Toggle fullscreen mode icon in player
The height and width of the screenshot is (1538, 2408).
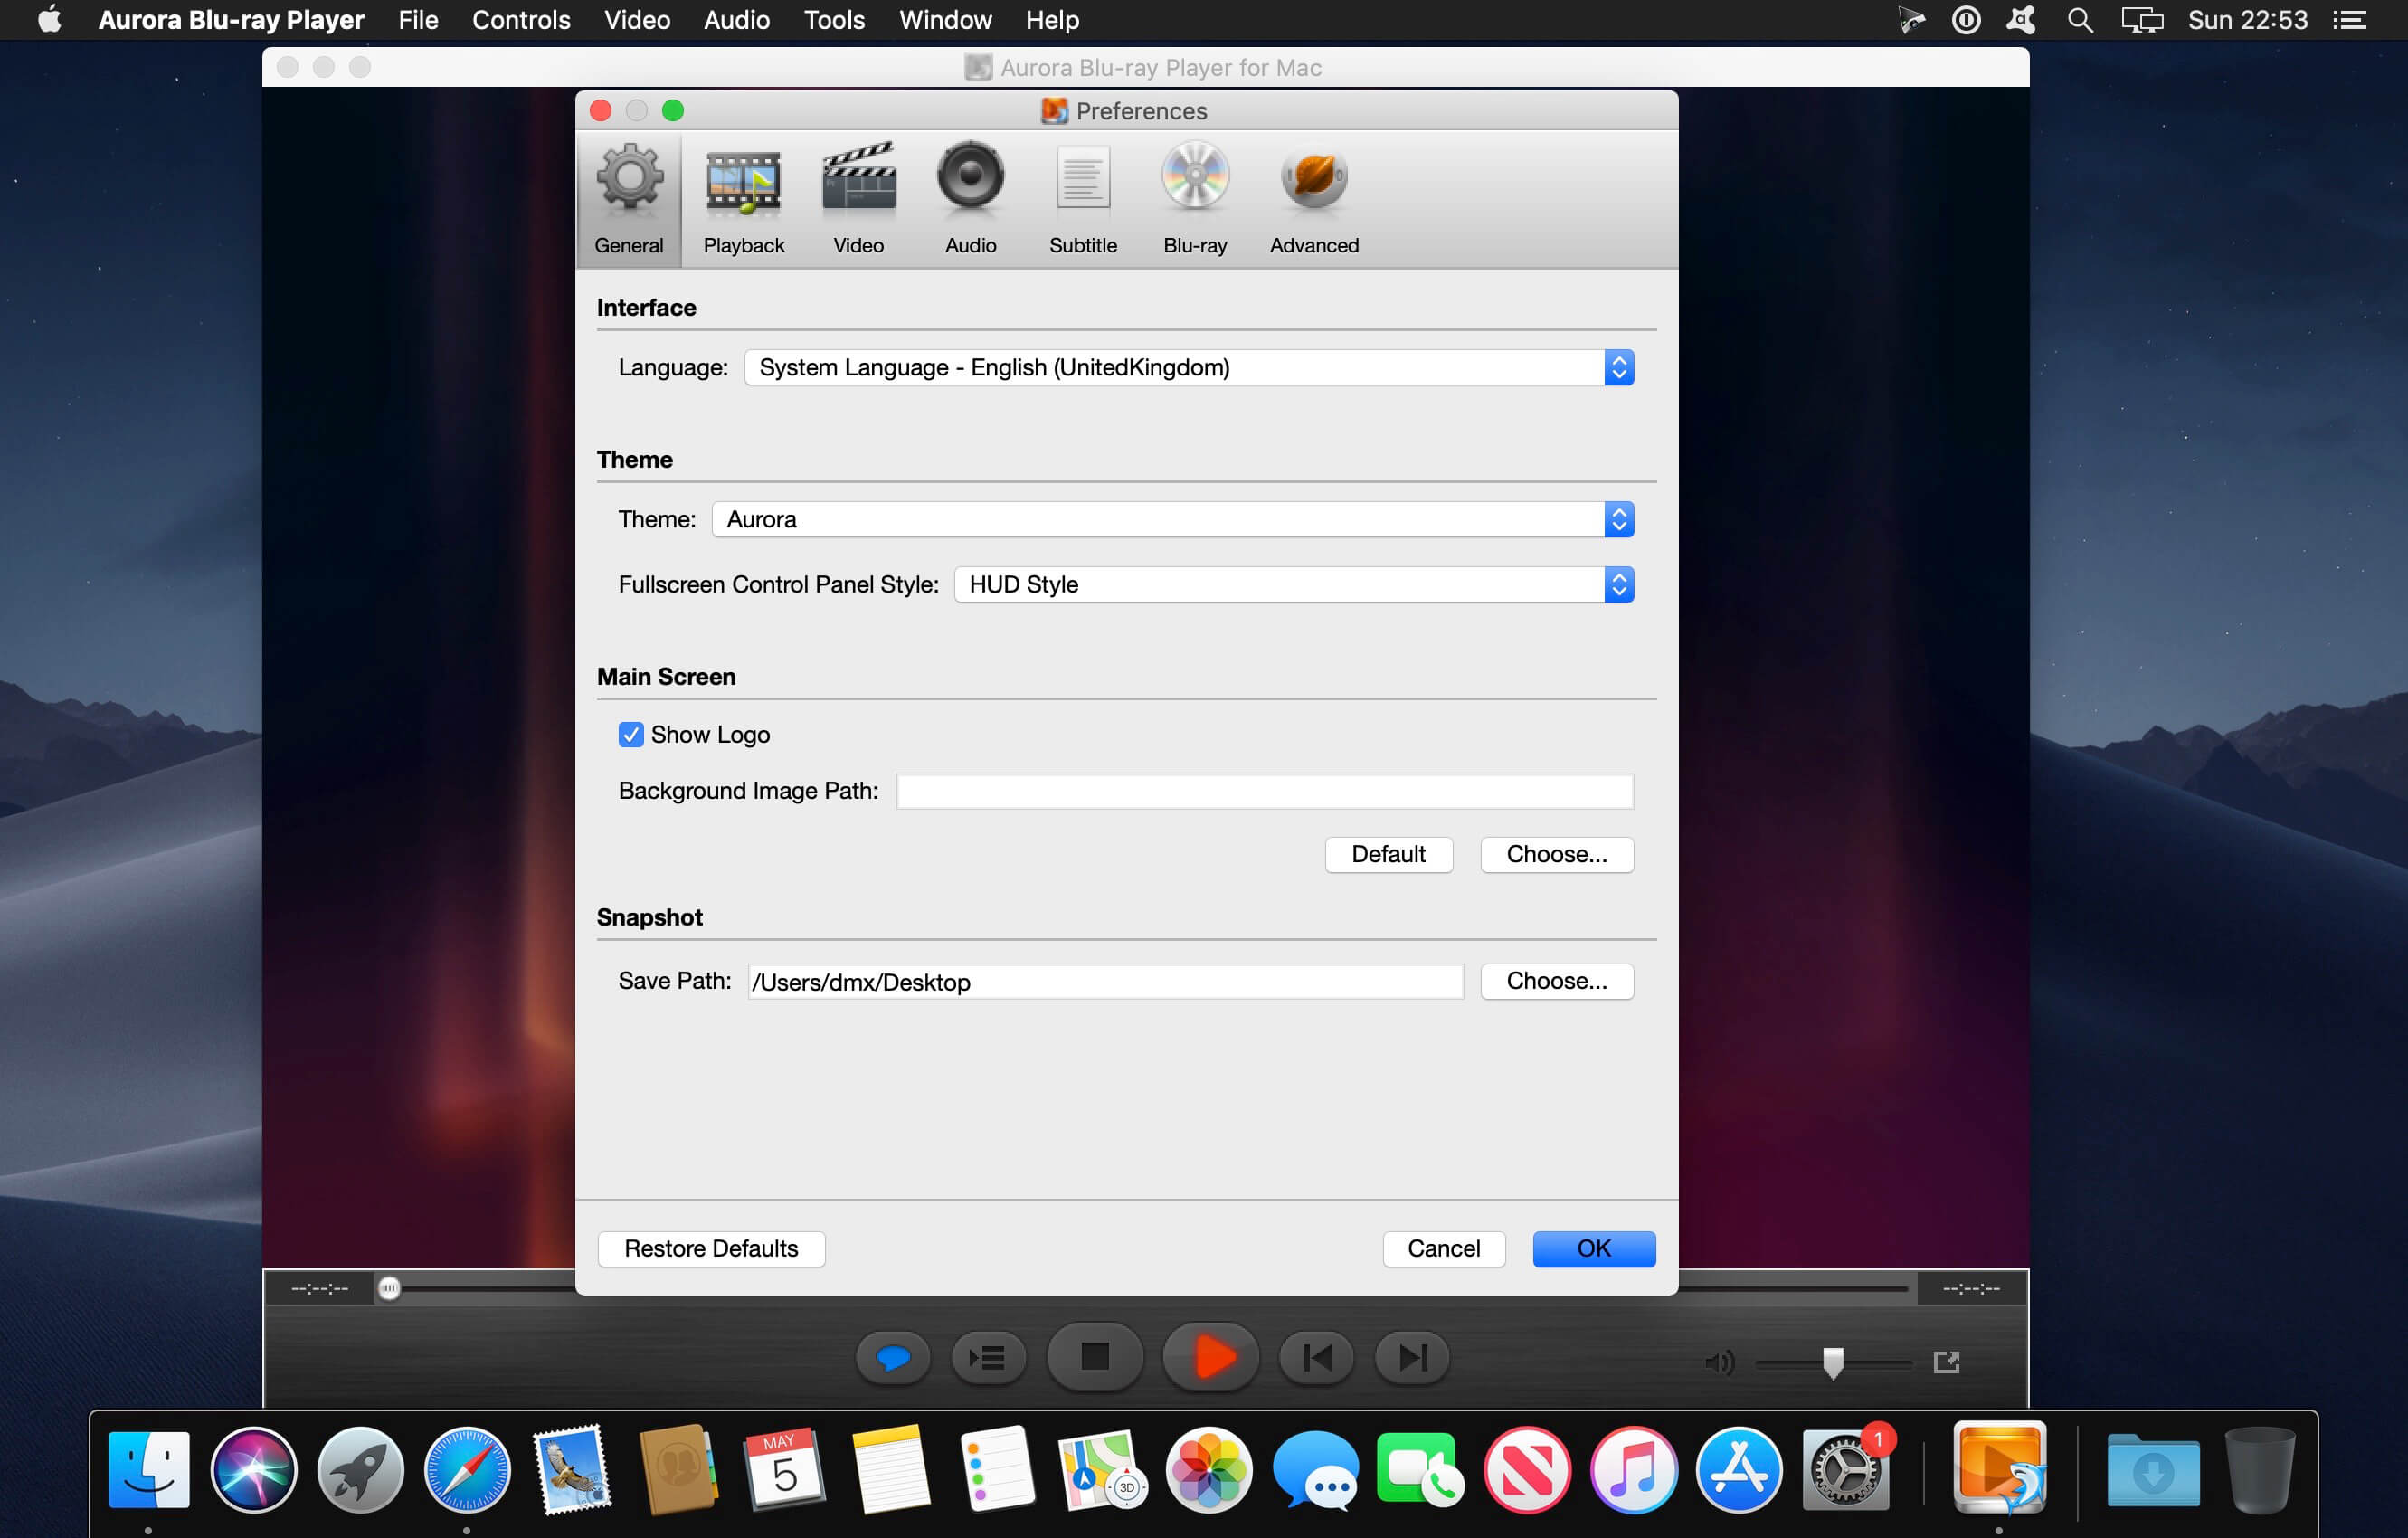1946,1362
